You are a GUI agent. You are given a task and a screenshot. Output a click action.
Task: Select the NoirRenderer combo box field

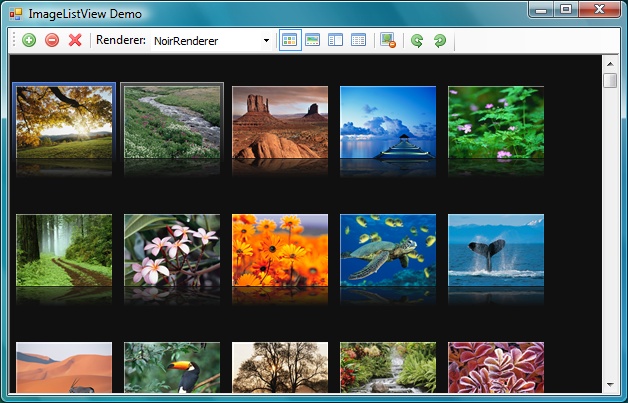tap(211, 40)
